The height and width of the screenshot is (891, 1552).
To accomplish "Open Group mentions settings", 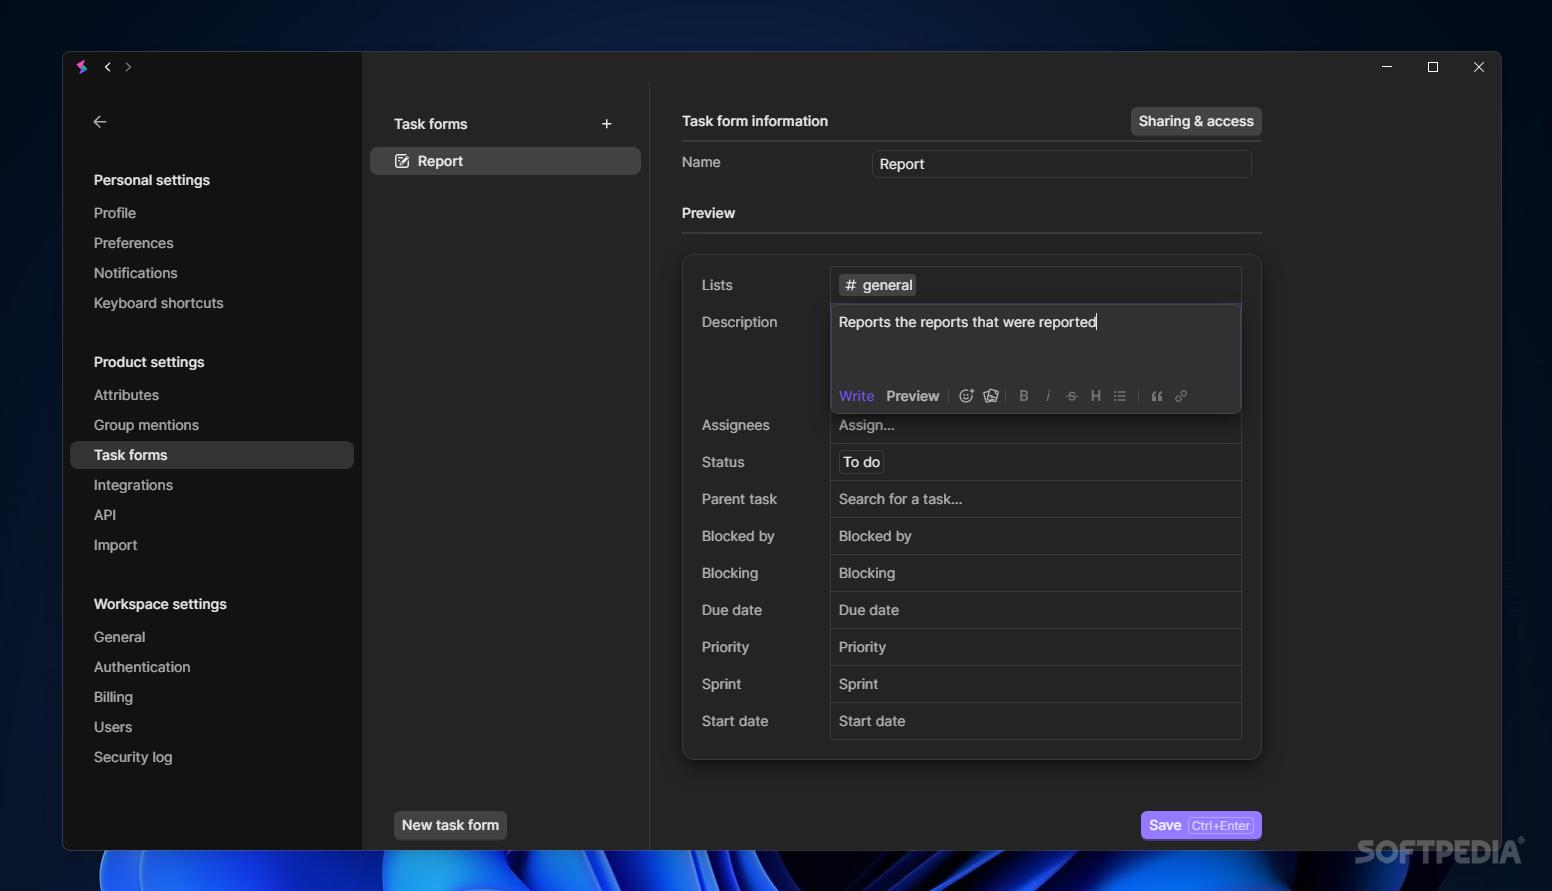I will click(147, 425).
